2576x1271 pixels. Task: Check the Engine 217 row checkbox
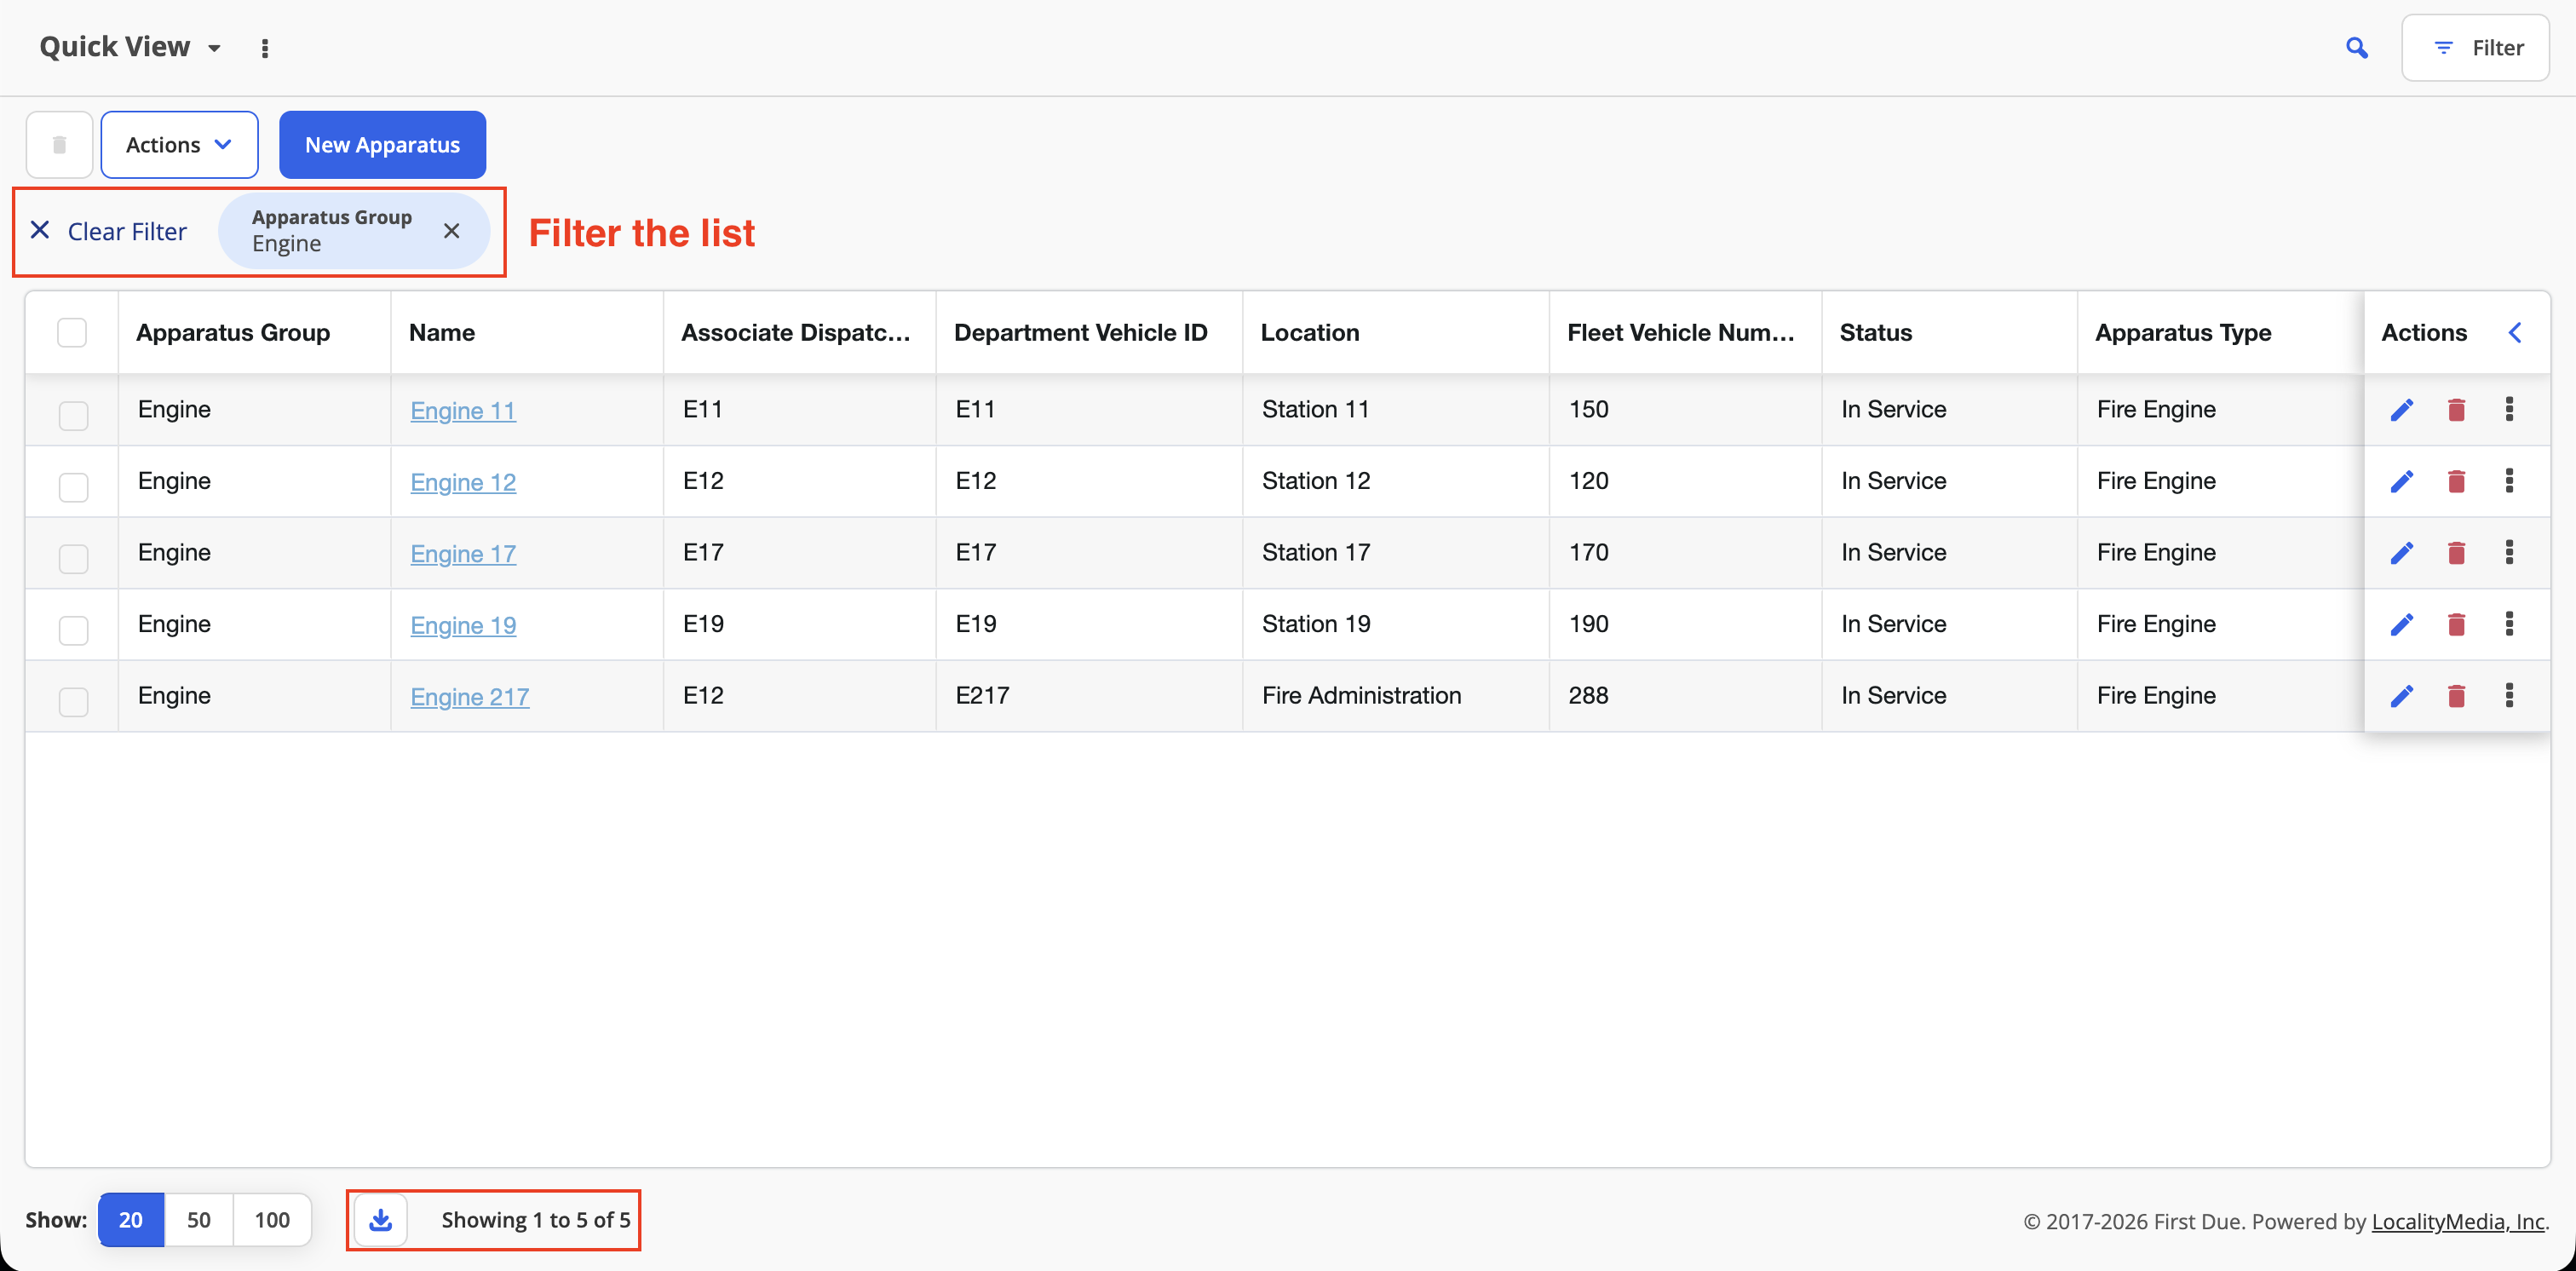click(73, 701)
